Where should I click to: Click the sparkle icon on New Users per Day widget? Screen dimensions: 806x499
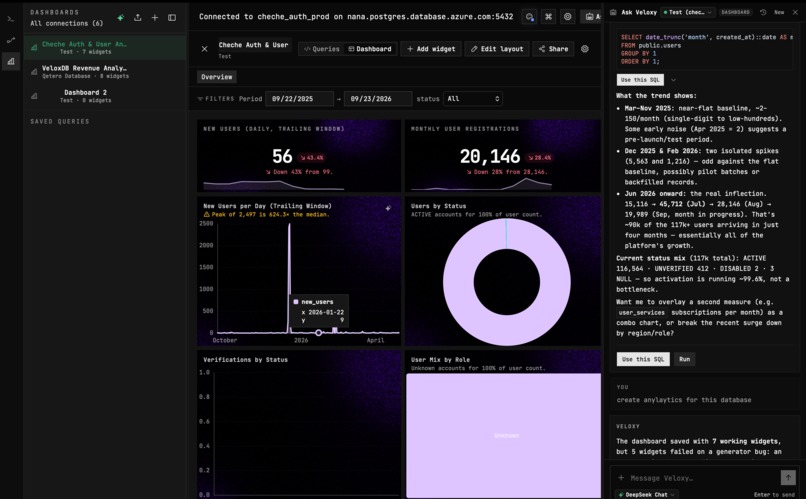coord(388,208)
